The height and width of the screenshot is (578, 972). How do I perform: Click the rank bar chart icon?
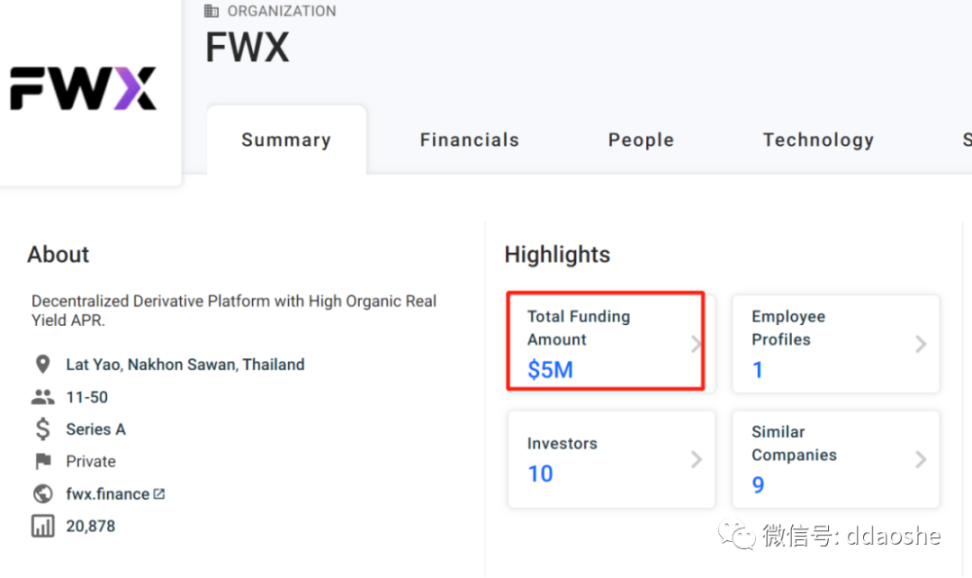click(42, 526)
